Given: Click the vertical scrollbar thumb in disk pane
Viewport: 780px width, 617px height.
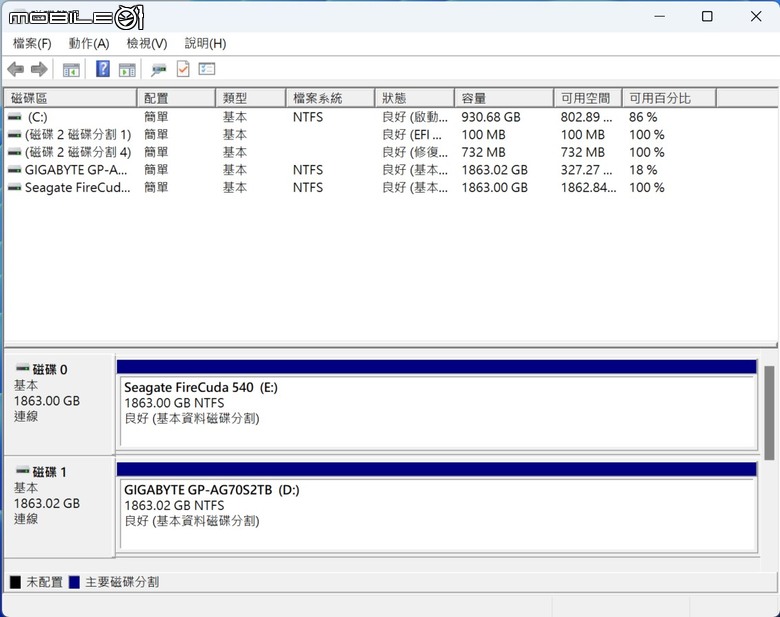Looking at the screenshot, I should click(769, 413).
